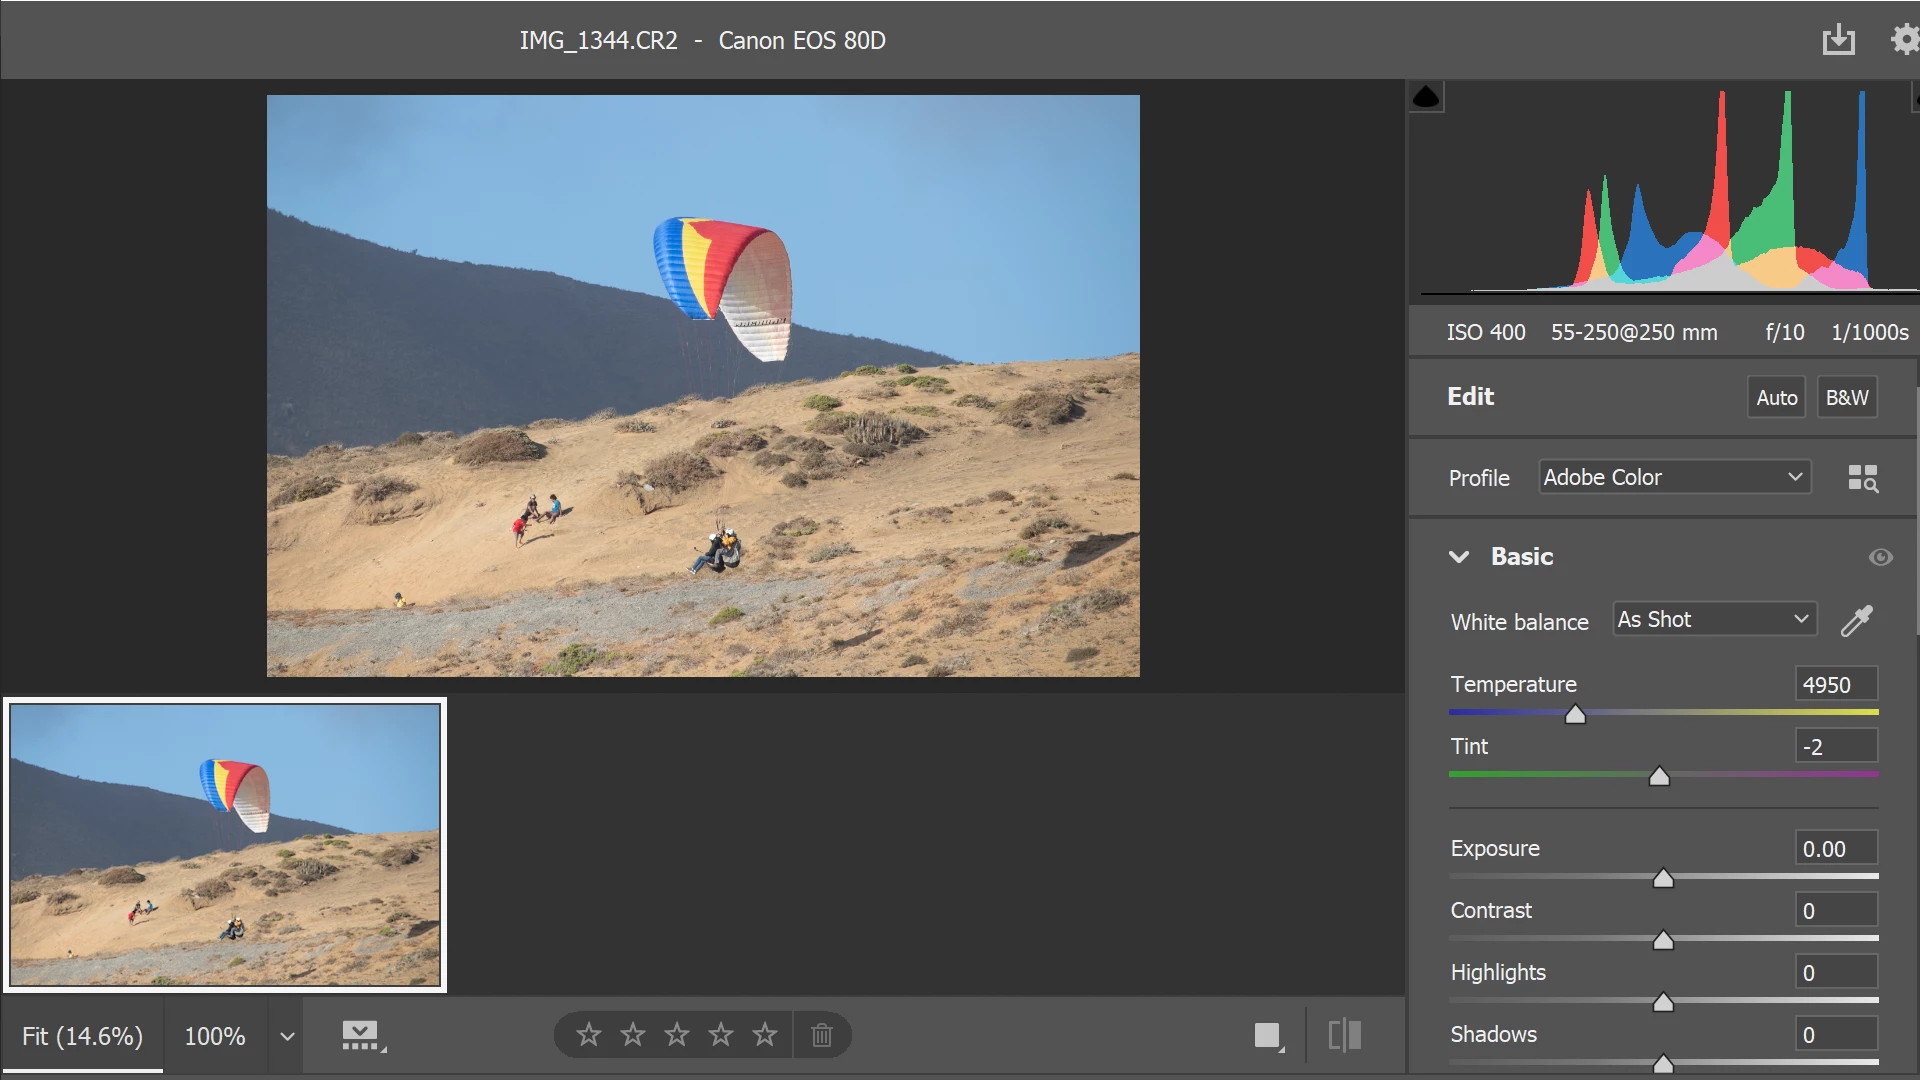Set the third rating star
The height and width of the screenshot is (1080, 1920).
tap(677, 1035)
